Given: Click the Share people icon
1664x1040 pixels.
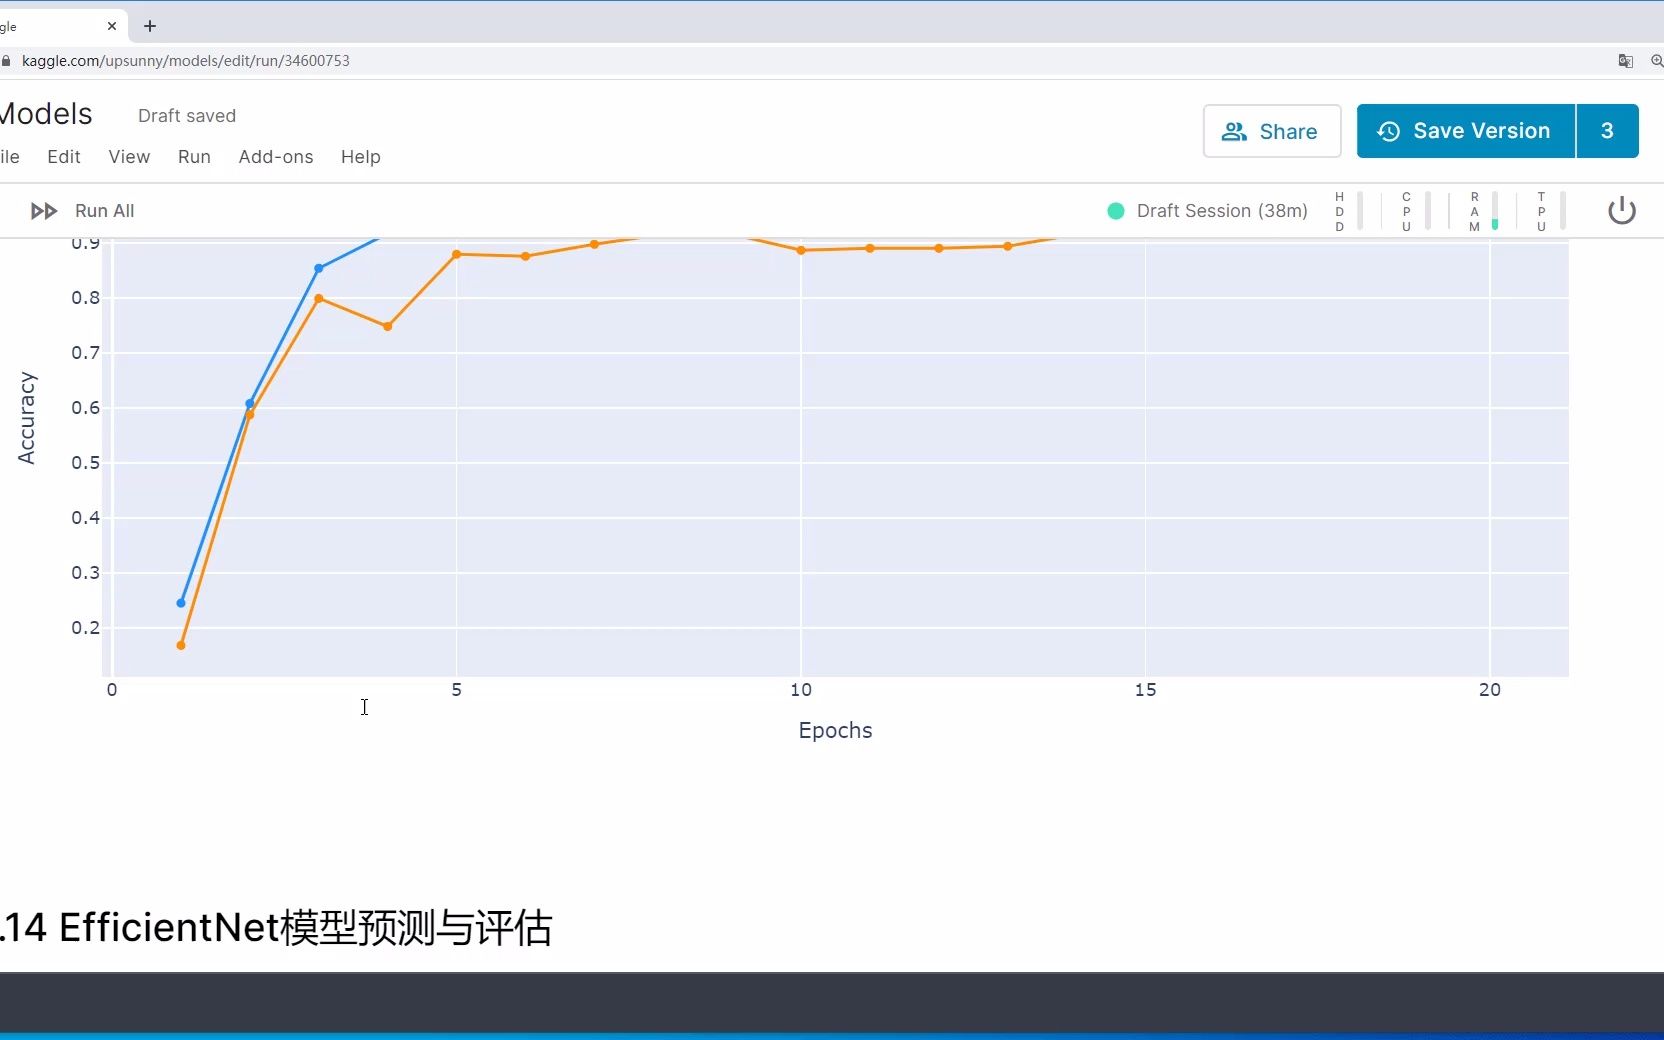Looking at the screenshot, I should click(1235, 131).
